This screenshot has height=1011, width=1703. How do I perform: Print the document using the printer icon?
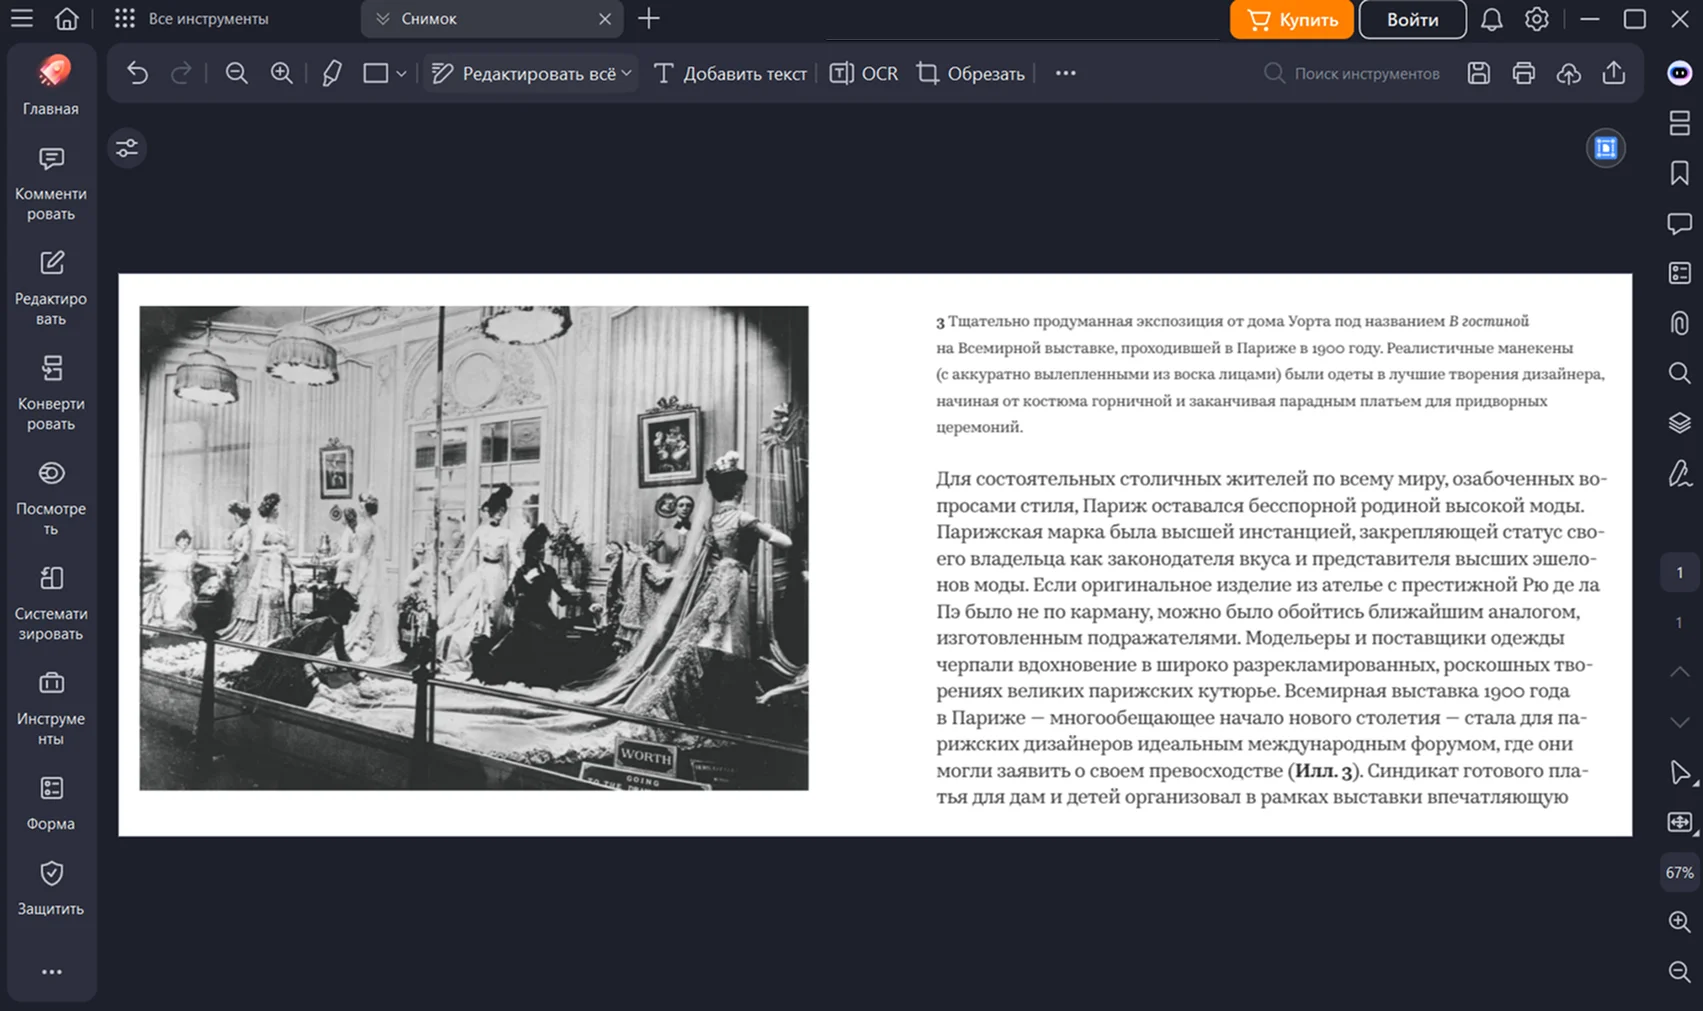pos(1523,73)
